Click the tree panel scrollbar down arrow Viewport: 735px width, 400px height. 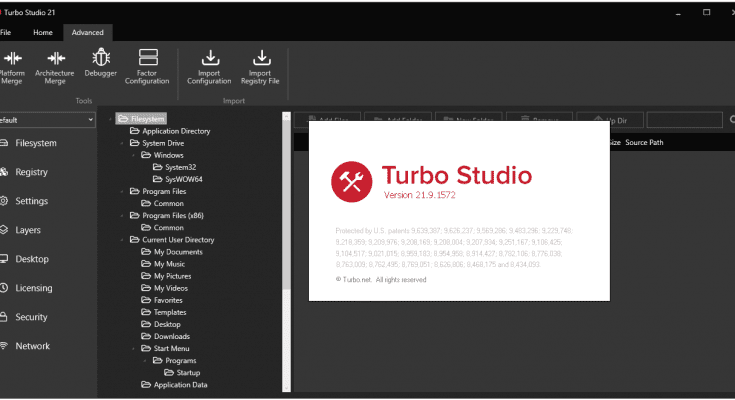pyautogui.click(x=286, y=387)
